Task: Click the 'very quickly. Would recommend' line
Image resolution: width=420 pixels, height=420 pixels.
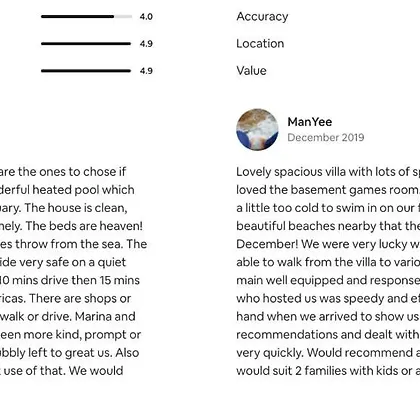Action: coord(328,352)
